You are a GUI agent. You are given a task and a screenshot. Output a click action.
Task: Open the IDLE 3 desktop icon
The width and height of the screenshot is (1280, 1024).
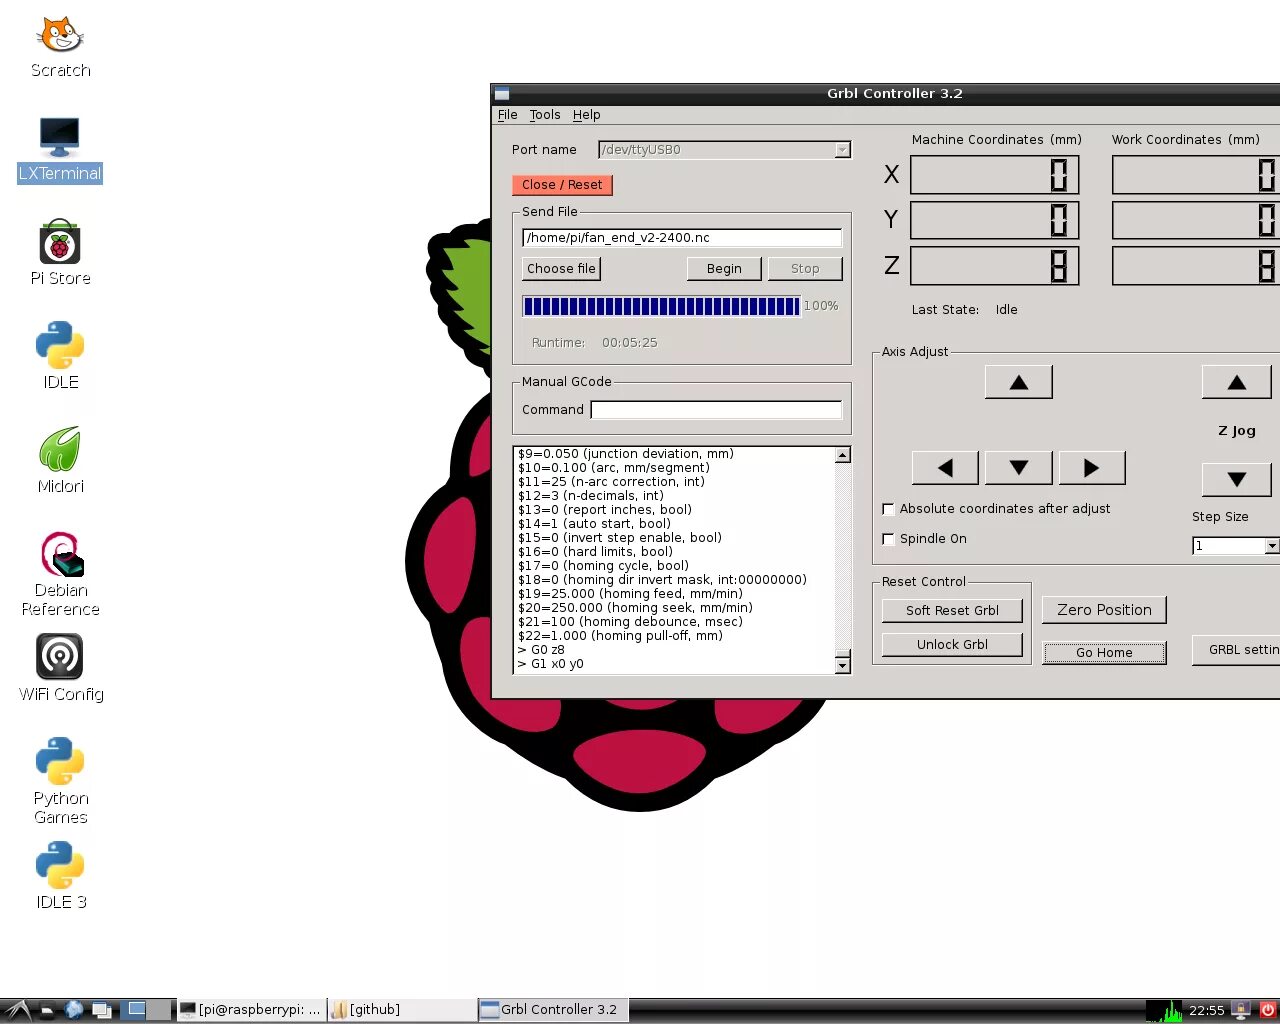(60, 875)
